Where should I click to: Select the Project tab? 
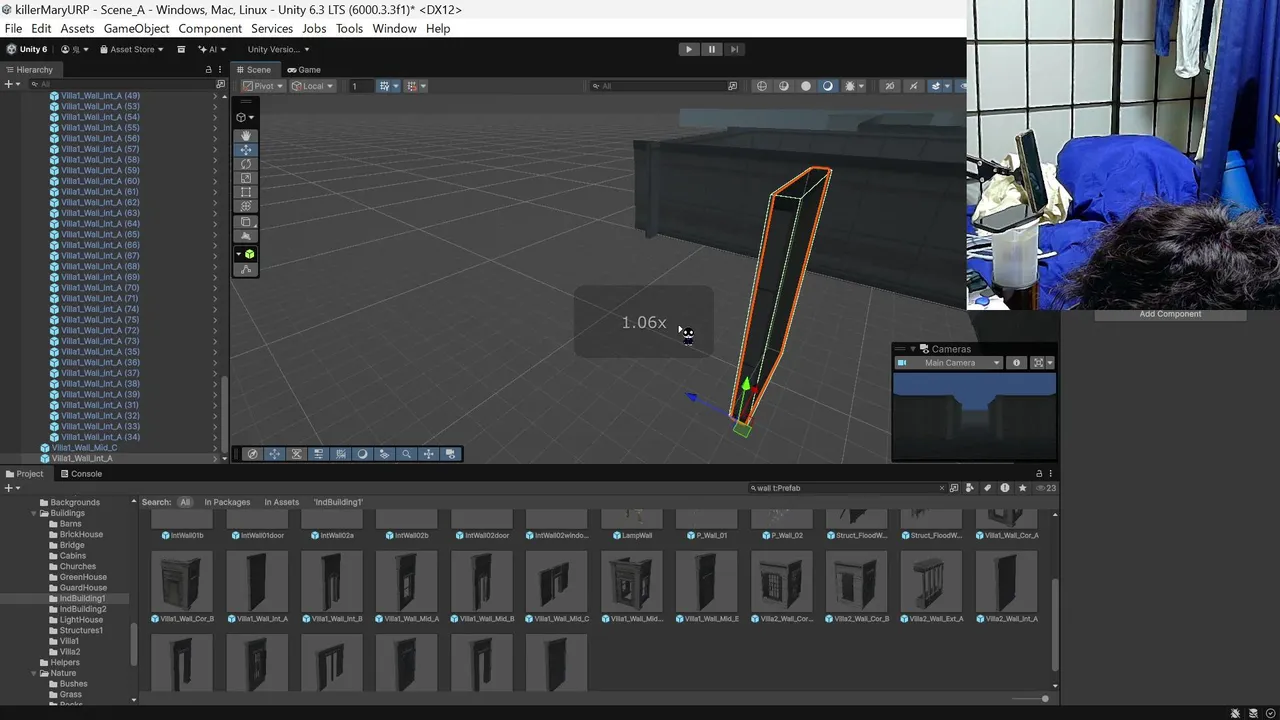tap(24, 474)
